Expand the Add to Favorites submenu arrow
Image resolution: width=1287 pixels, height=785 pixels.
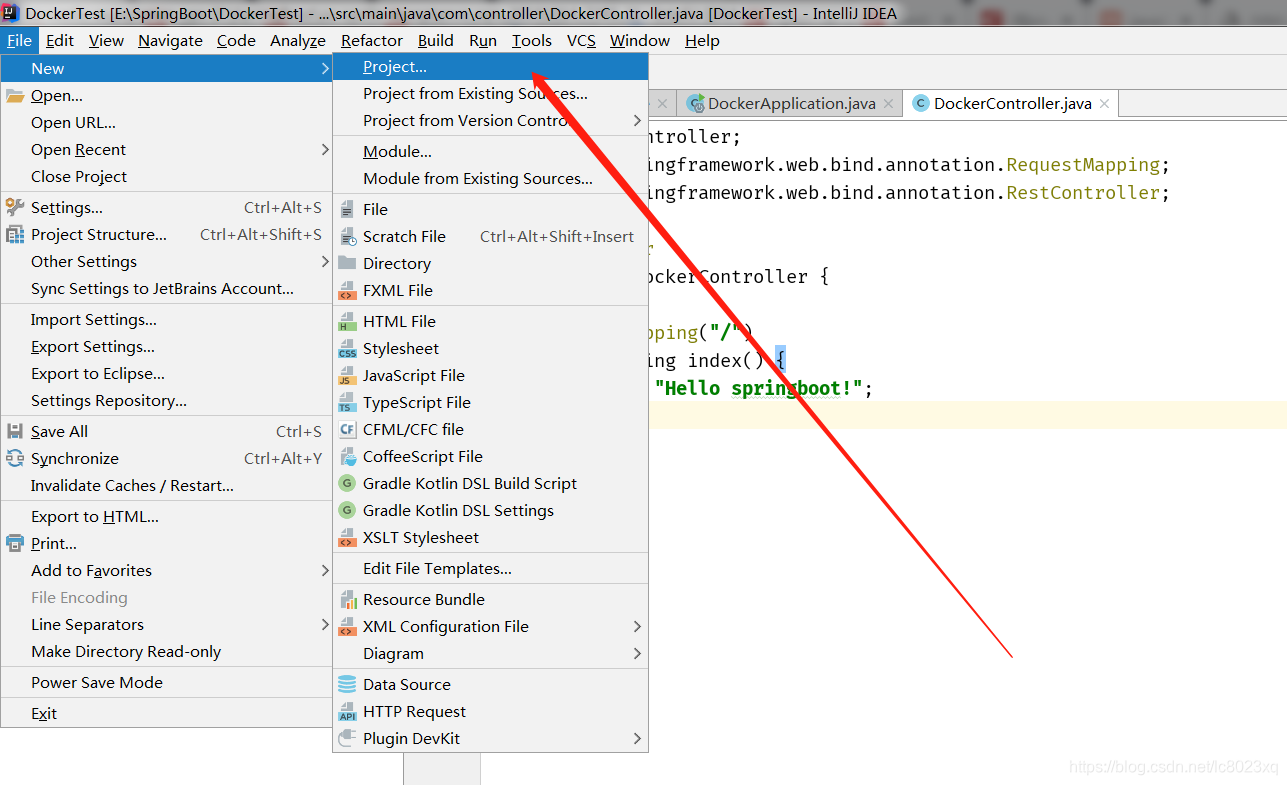tap(324, 570)
